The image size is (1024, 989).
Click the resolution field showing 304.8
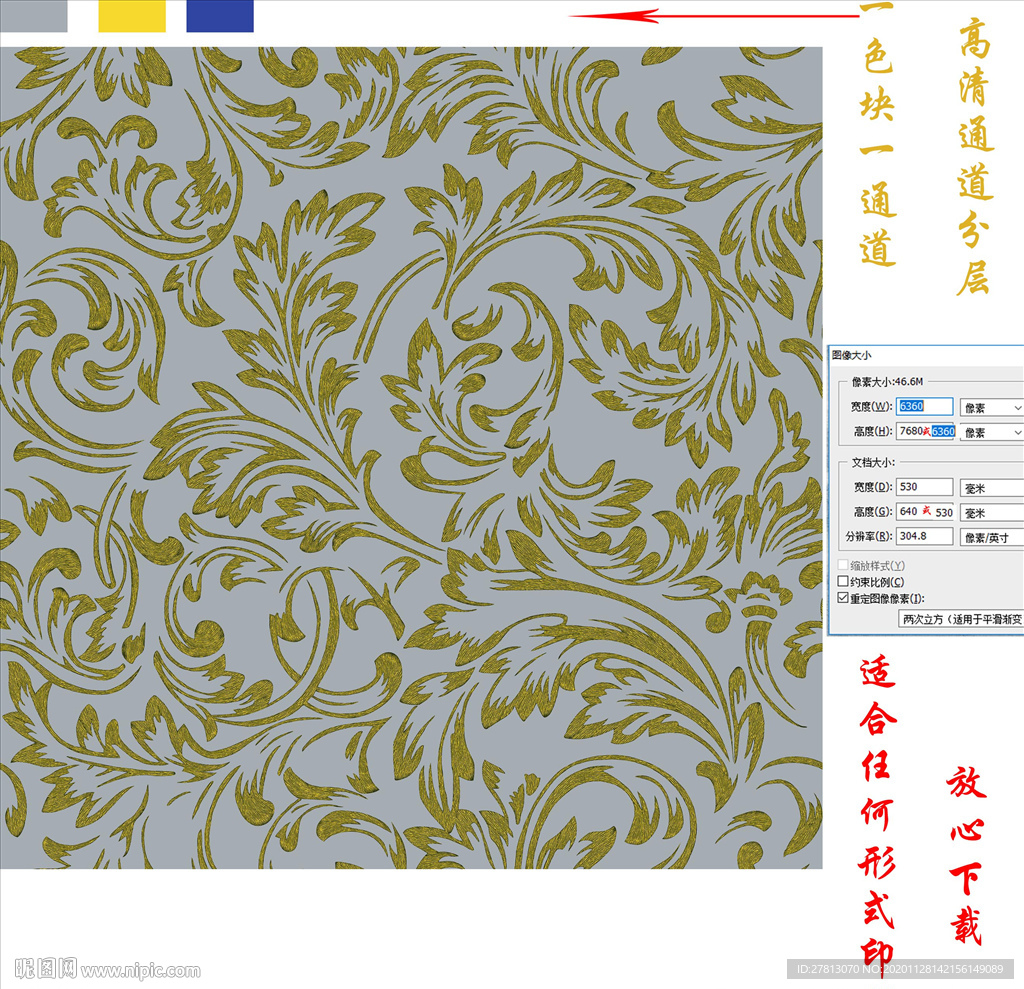point(924,536)
